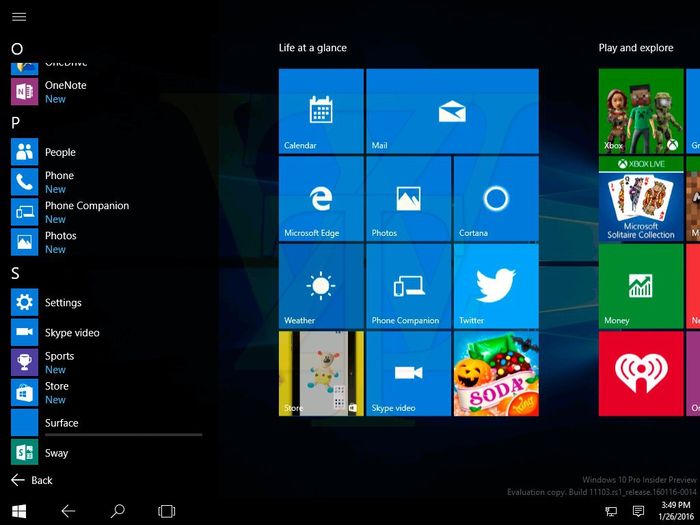Open Candy Crush Soda tile
This screenshot has height=525, width=700.
(x=496, y=374)
